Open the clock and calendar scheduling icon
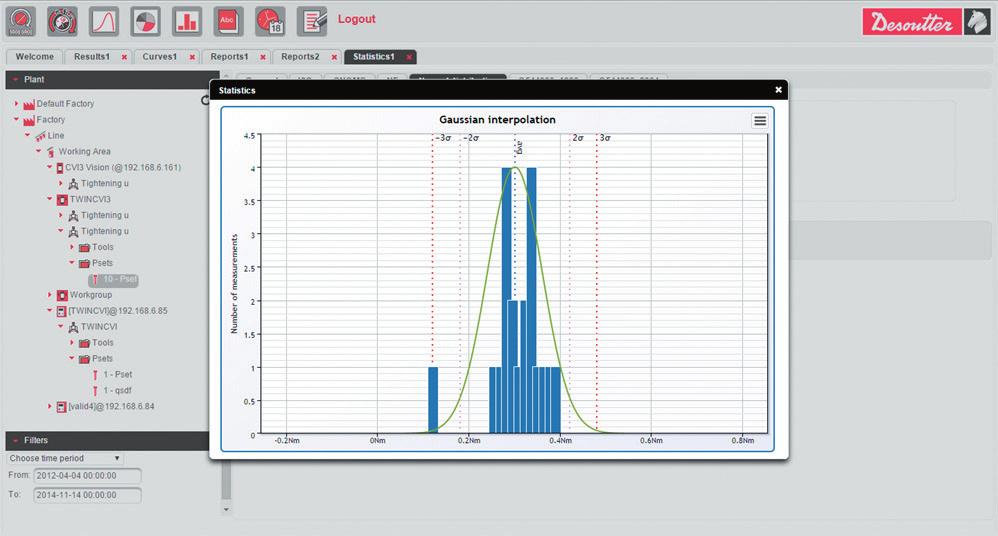 coord(270,22)
